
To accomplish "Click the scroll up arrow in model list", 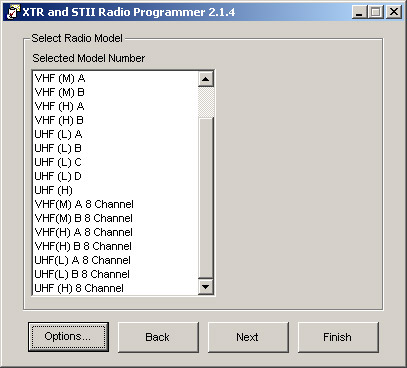I will tap(206, 79).
